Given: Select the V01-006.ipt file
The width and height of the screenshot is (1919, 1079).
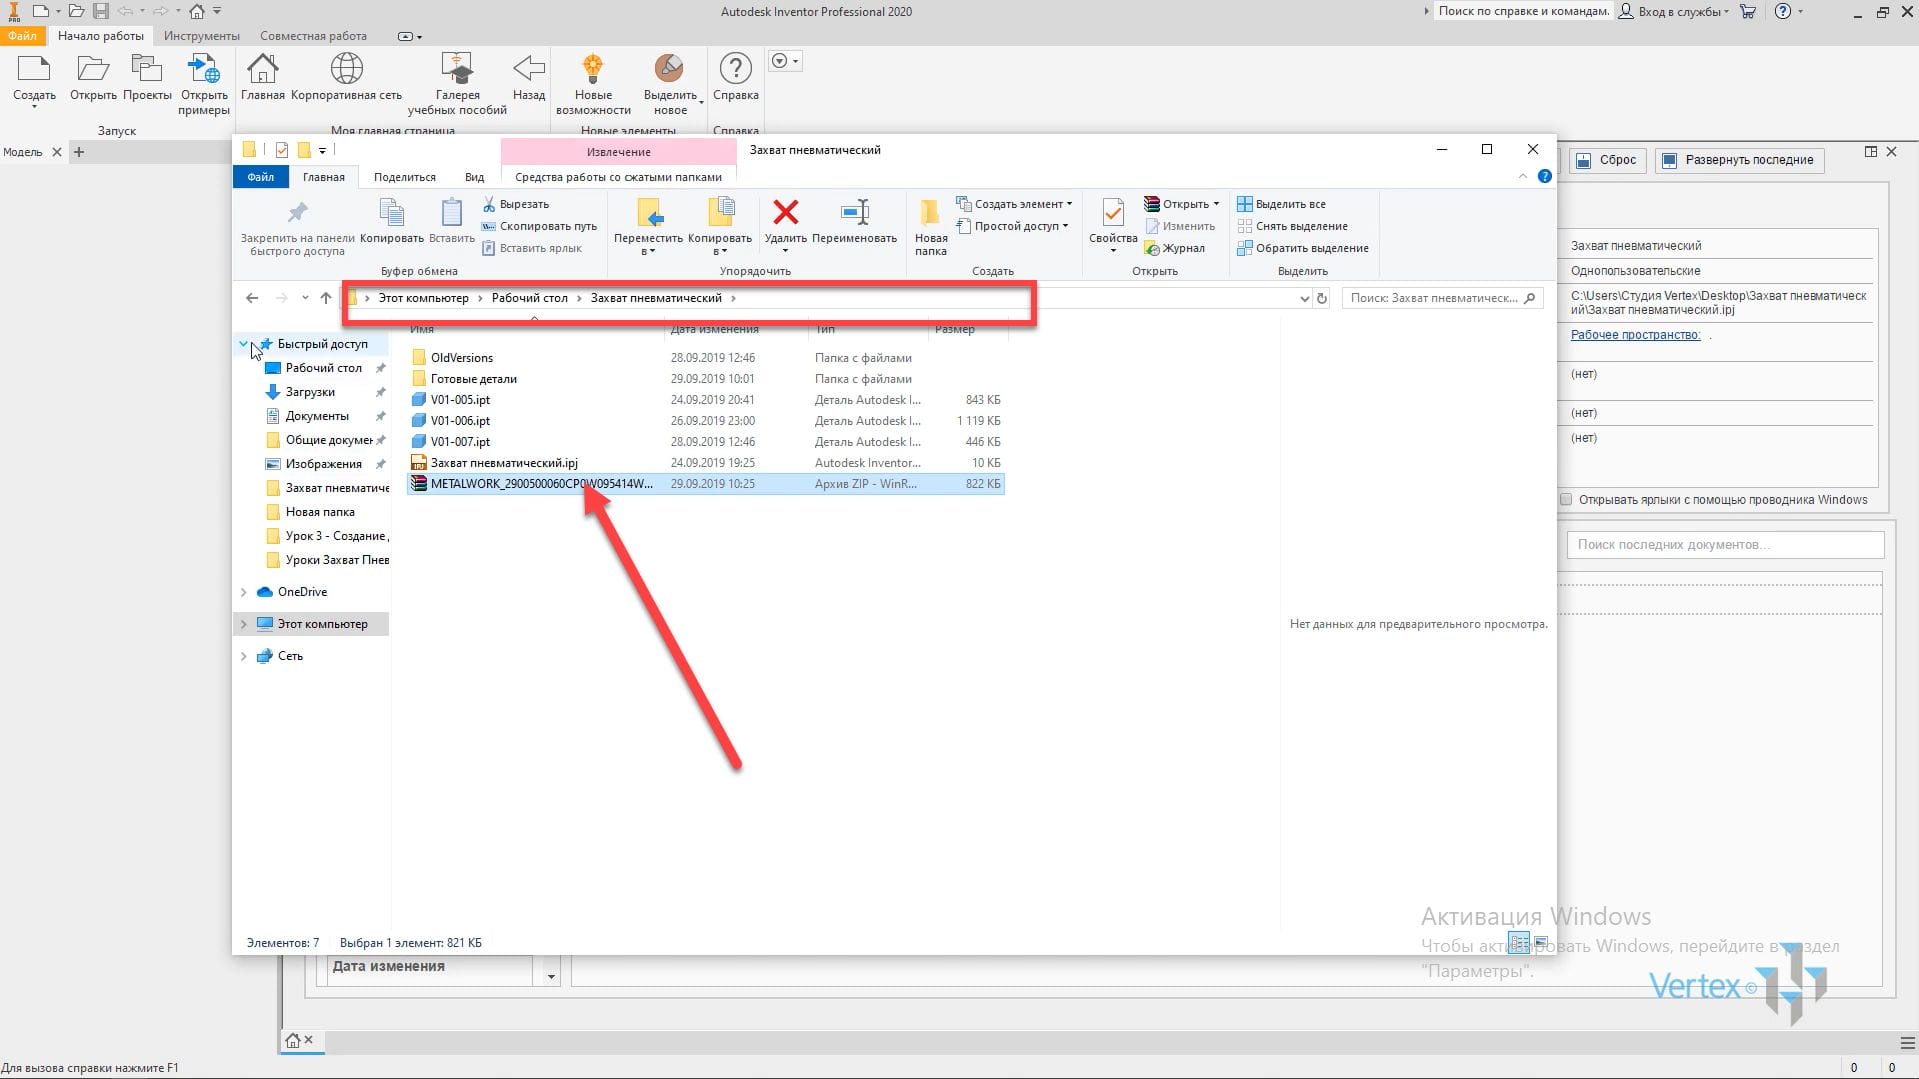Looking at the screenshot, I should pos(706,421).
